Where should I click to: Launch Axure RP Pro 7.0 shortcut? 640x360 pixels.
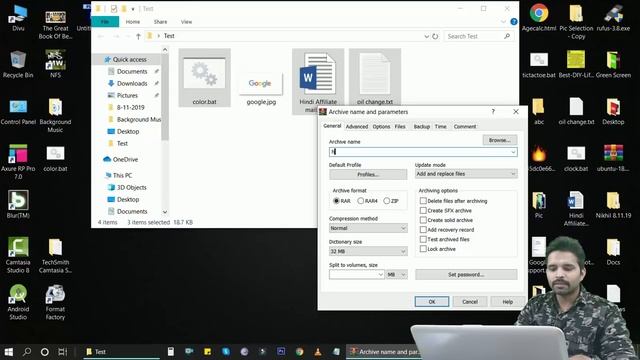click(18, 162)
